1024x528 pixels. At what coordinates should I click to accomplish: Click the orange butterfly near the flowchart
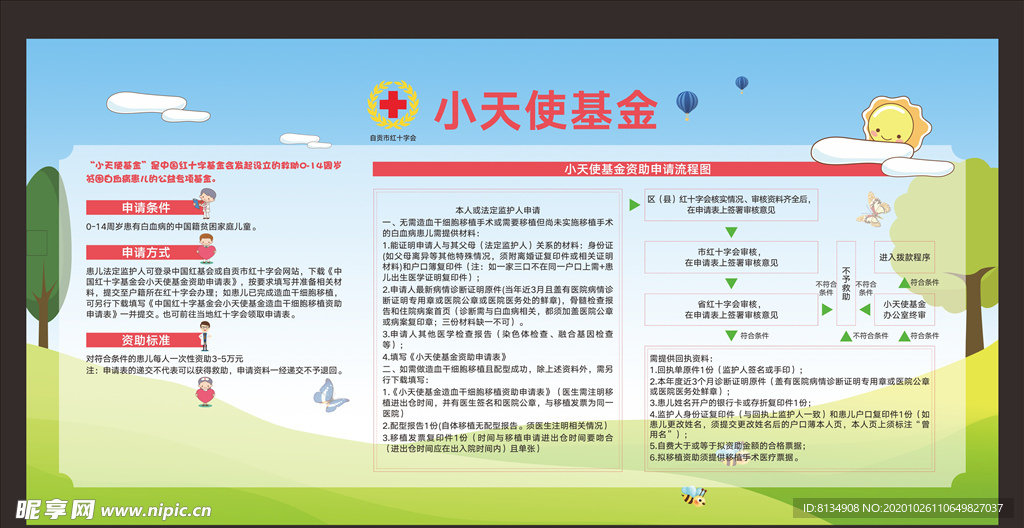(874, 209)
